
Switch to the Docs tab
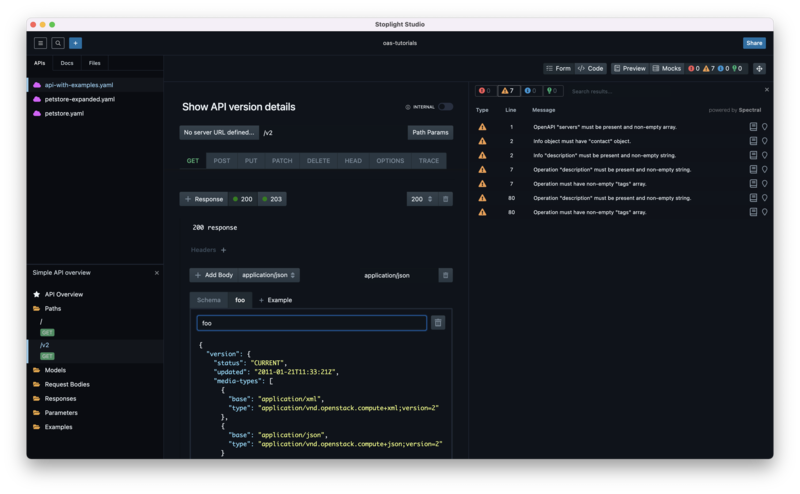coord(67,63)
